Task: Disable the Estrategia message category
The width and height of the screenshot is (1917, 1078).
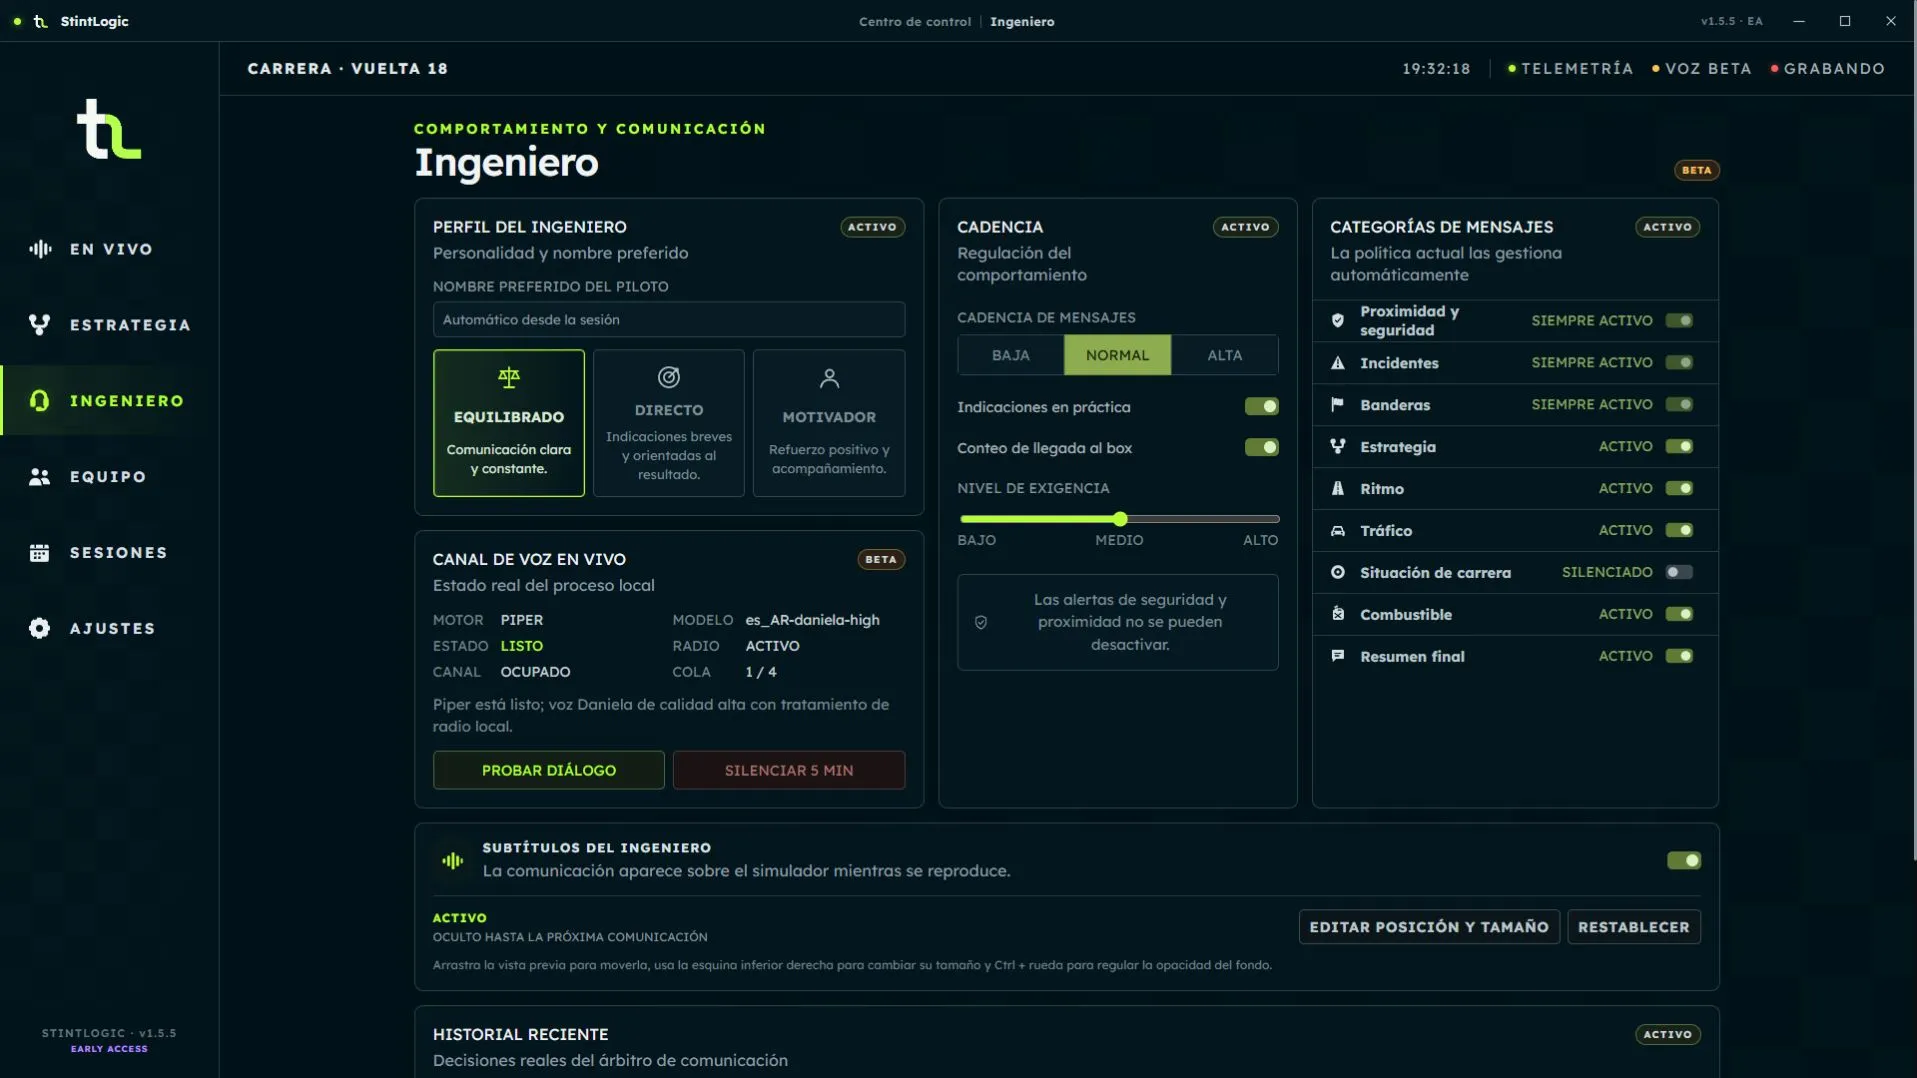Action: pyautogui.click(x=1679, y=447)
